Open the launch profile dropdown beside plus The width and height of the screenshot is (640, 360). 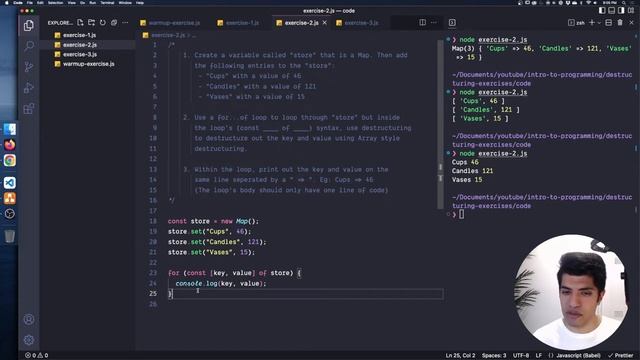click(x=599, y=23)
